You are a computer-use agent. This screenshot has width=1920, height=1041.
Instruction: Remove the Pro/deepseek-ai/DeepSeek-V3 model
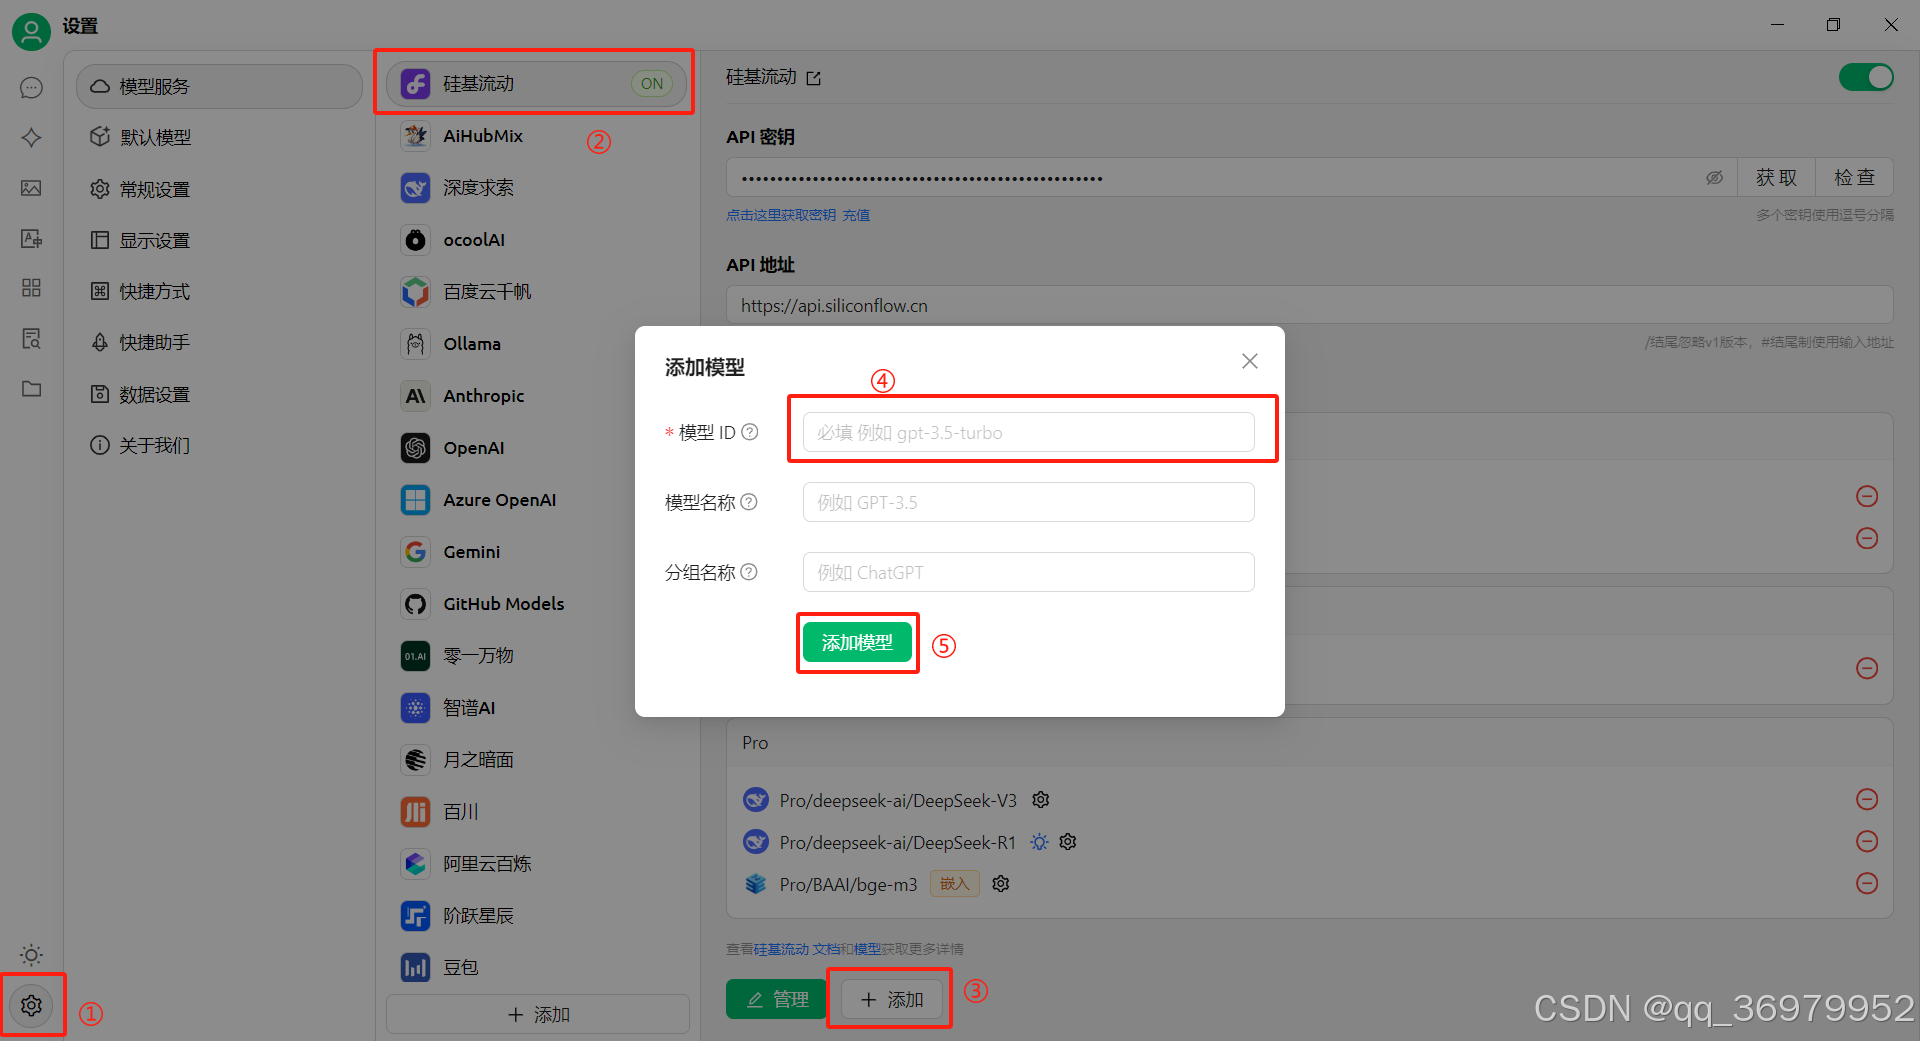point(1867,799)
